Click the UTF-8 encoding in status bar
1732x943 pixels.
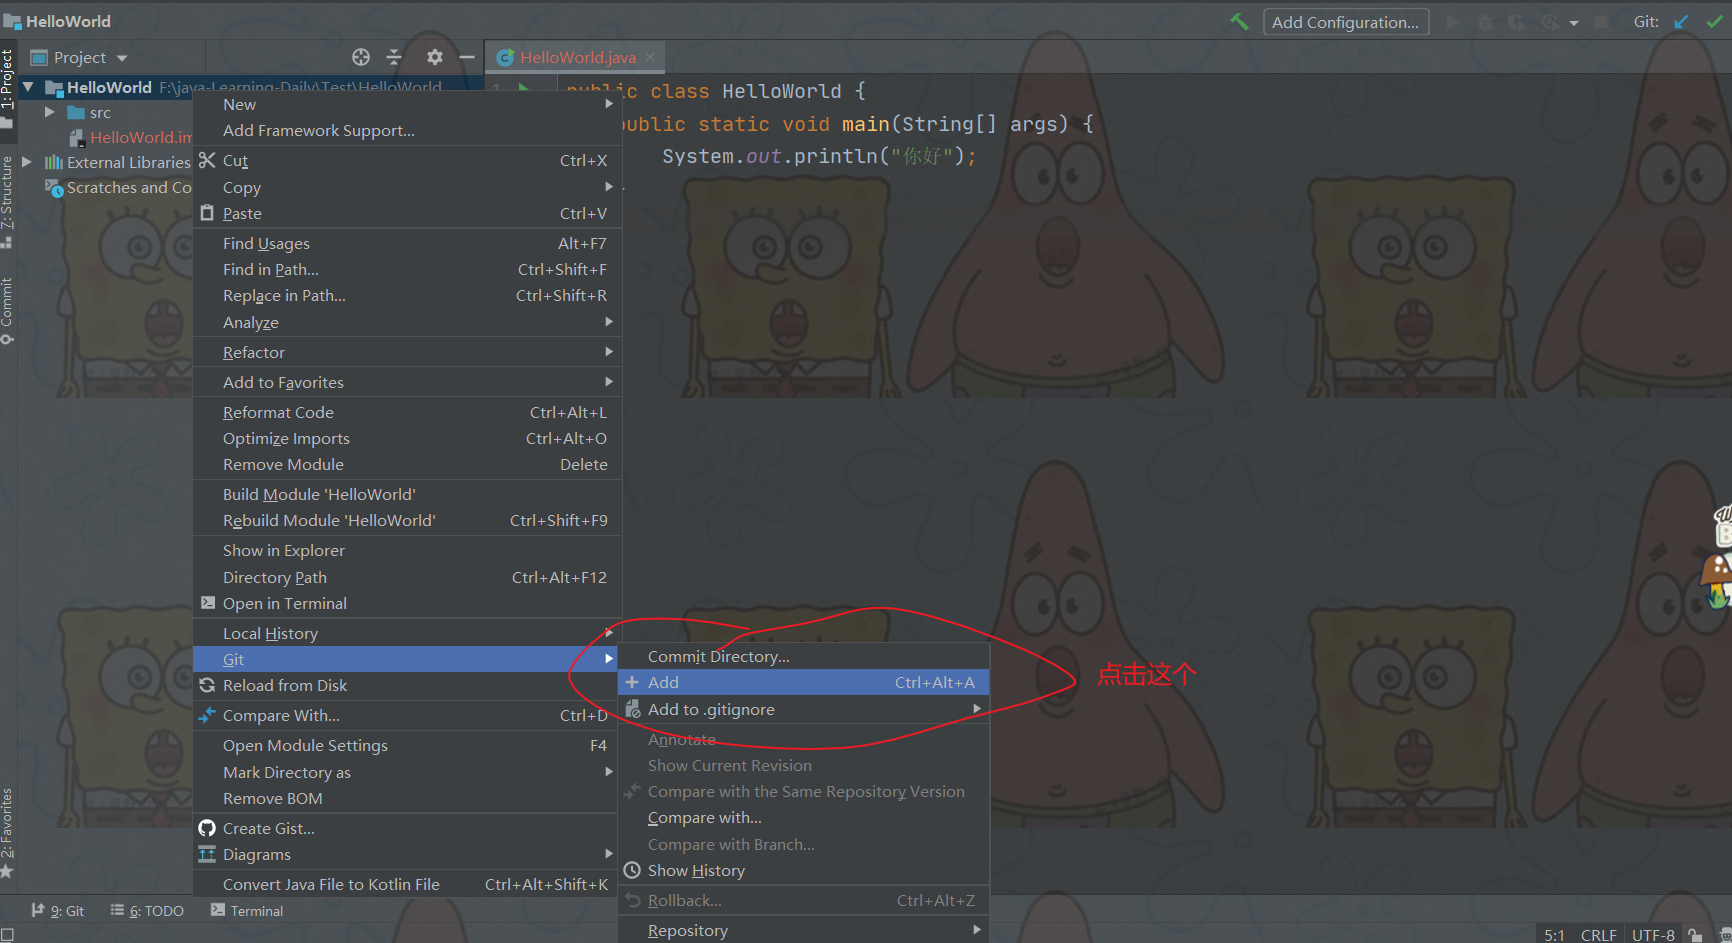(1653, 935)
